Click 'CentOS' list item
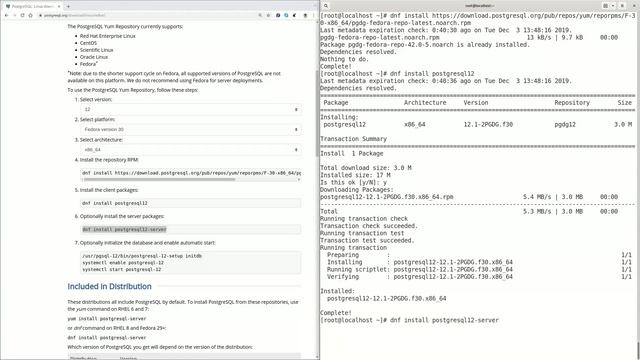The height and width of the screenshot is (360, 640). pyautogui.click(x=89, y=43)
